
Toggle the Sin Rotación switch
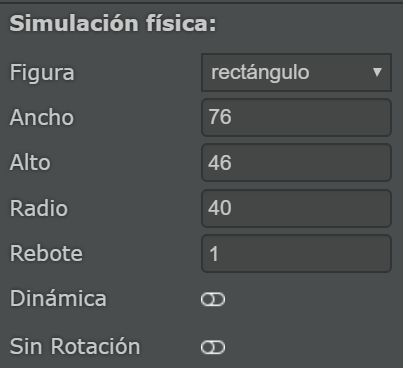click(213, 347)
